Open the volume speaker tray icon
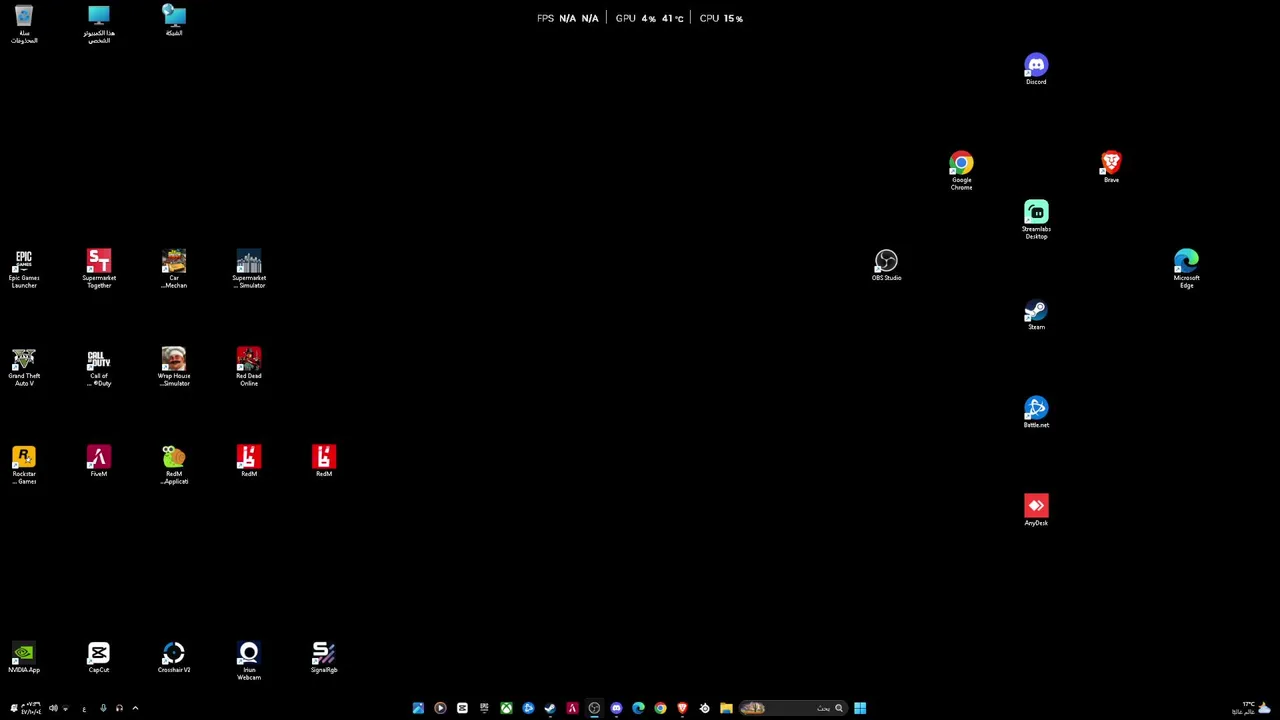Screen dimensions: 1280x720 53,708
